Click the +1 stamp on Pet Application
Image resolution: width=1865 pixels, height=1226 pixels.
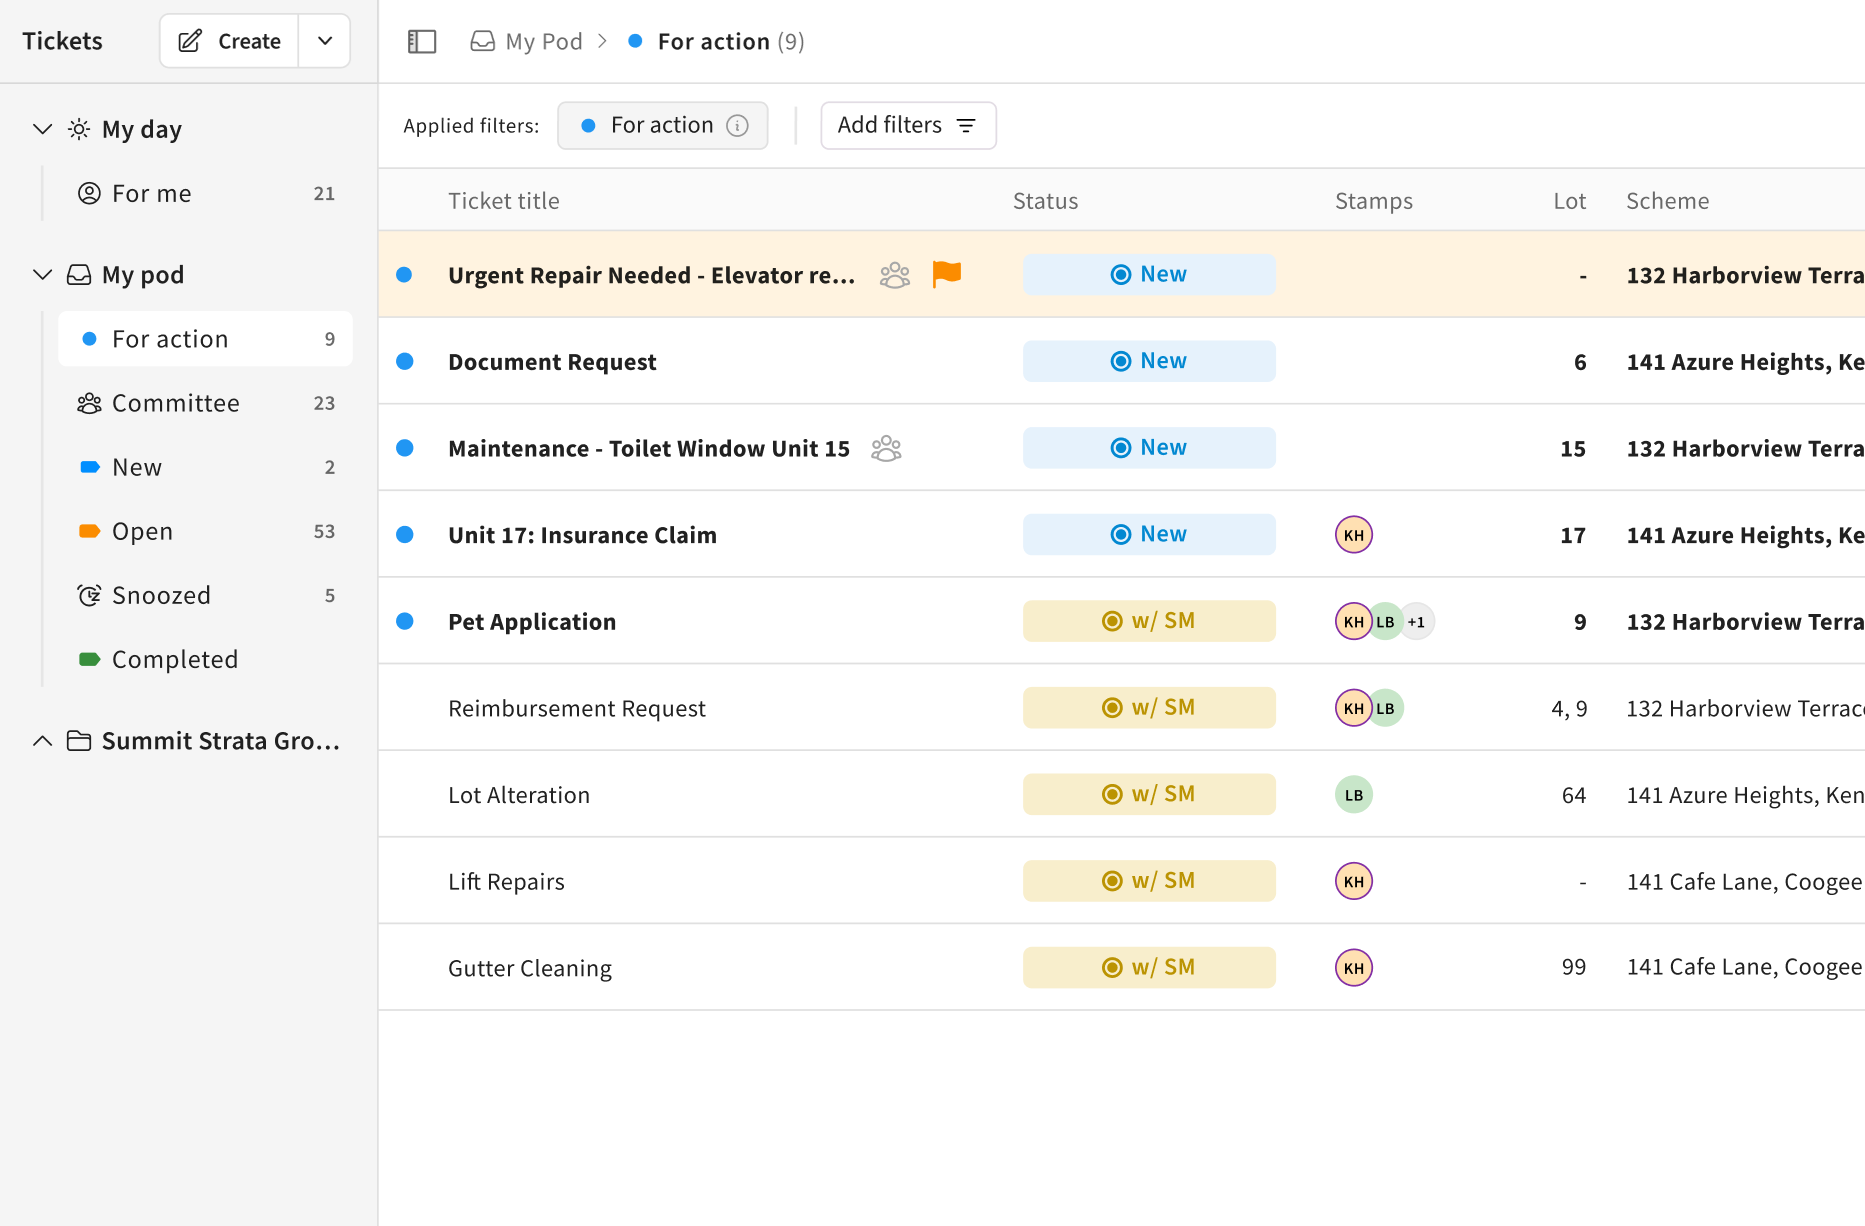click(x=1416, y=622)
